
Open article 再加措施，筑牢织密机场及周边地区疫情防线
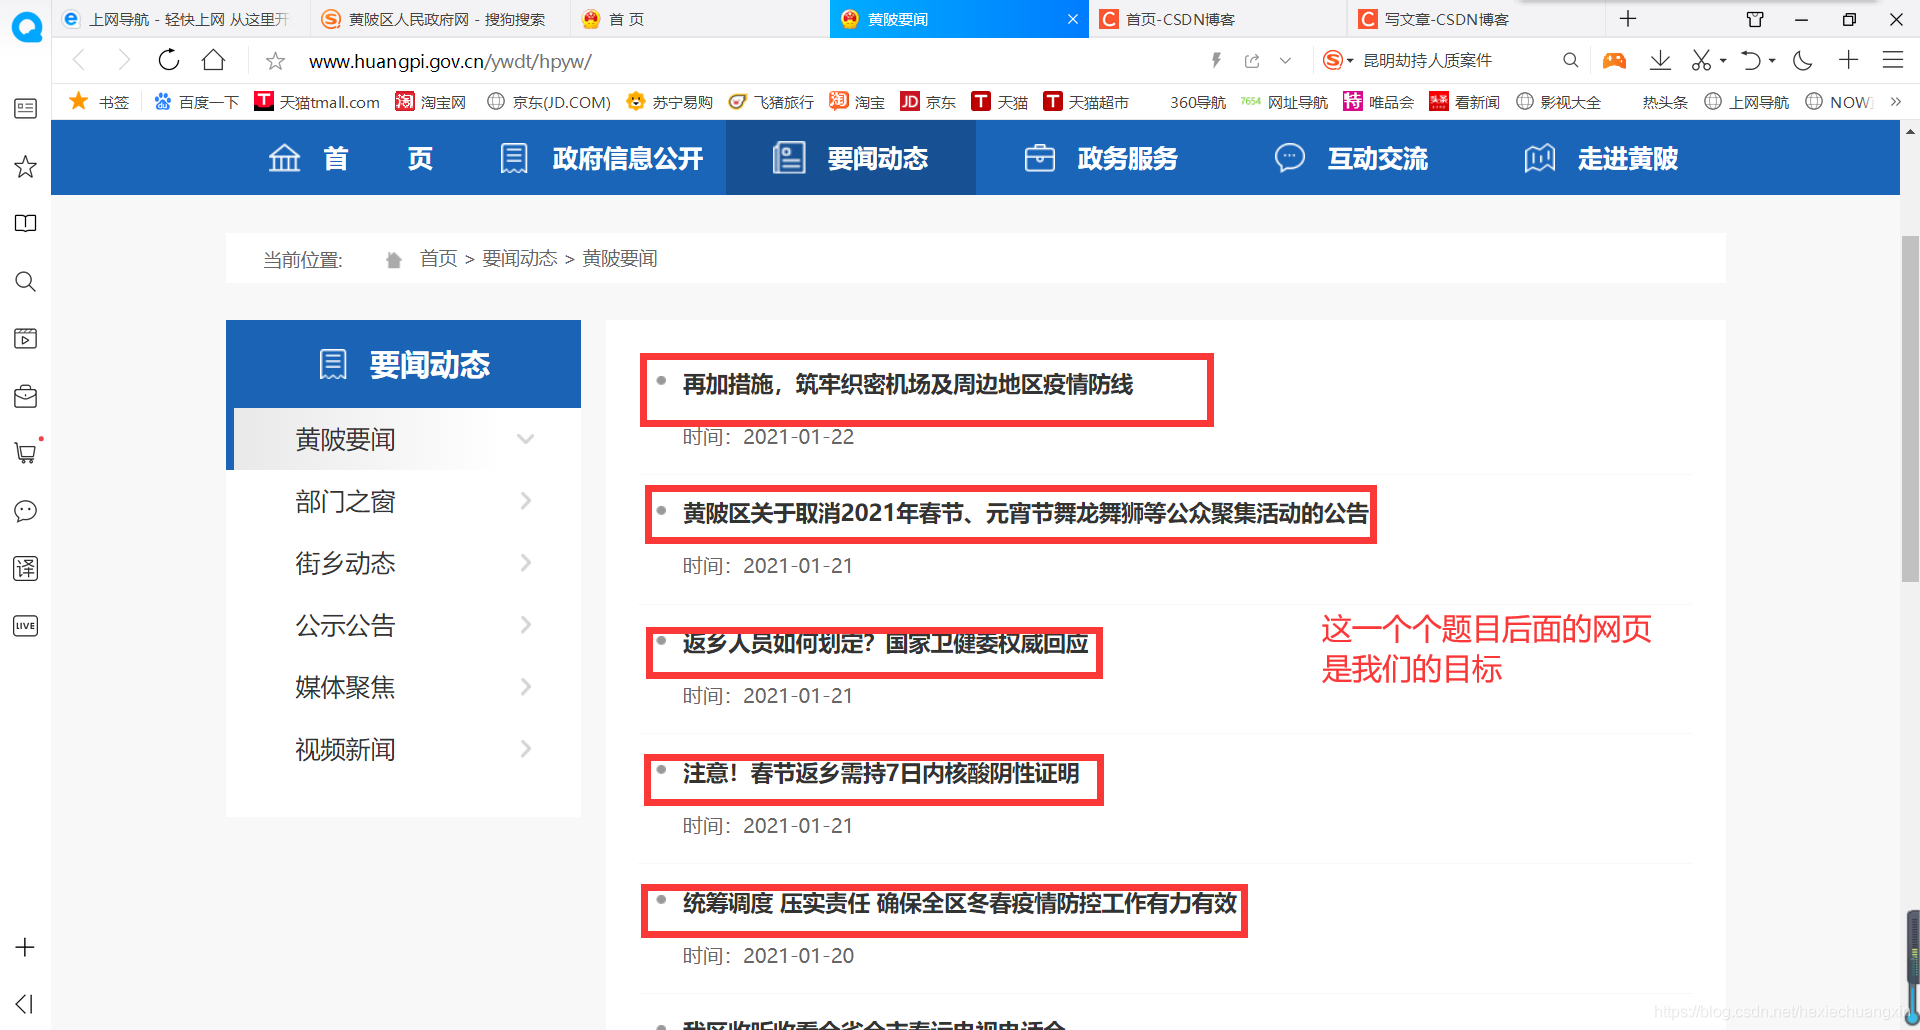point(907,385)
